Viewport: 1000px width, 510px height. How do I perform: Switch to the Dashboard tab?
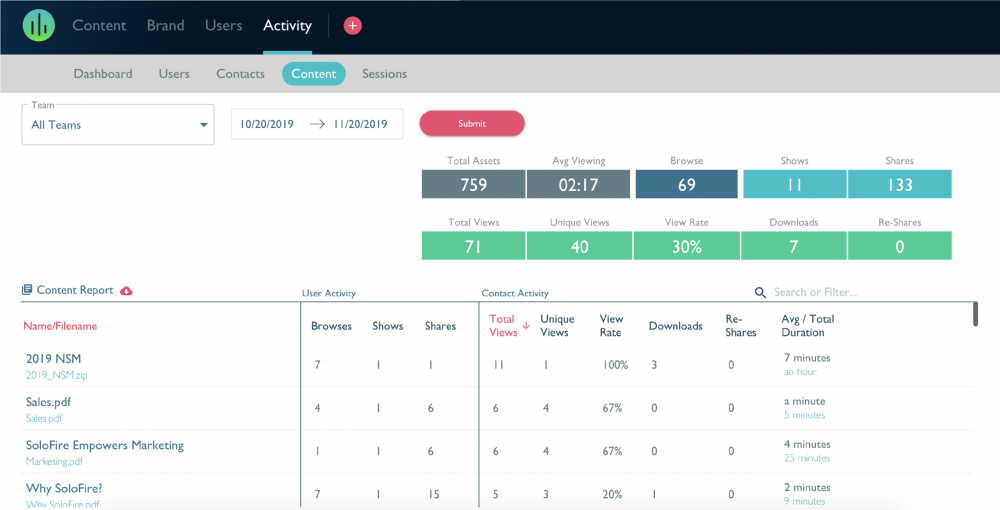coord(103,74)
